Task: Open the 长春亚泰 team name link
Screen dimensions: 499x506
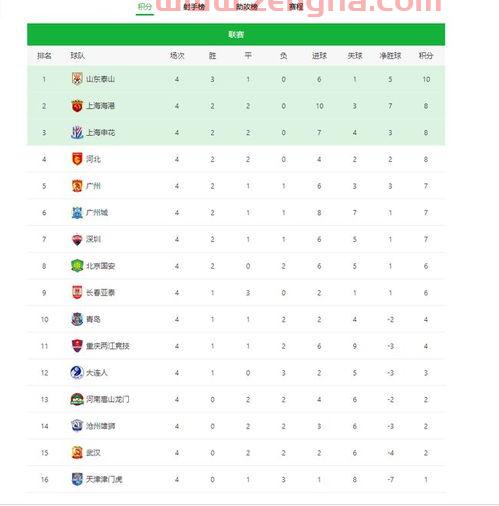Action: [x=100, y=293]
